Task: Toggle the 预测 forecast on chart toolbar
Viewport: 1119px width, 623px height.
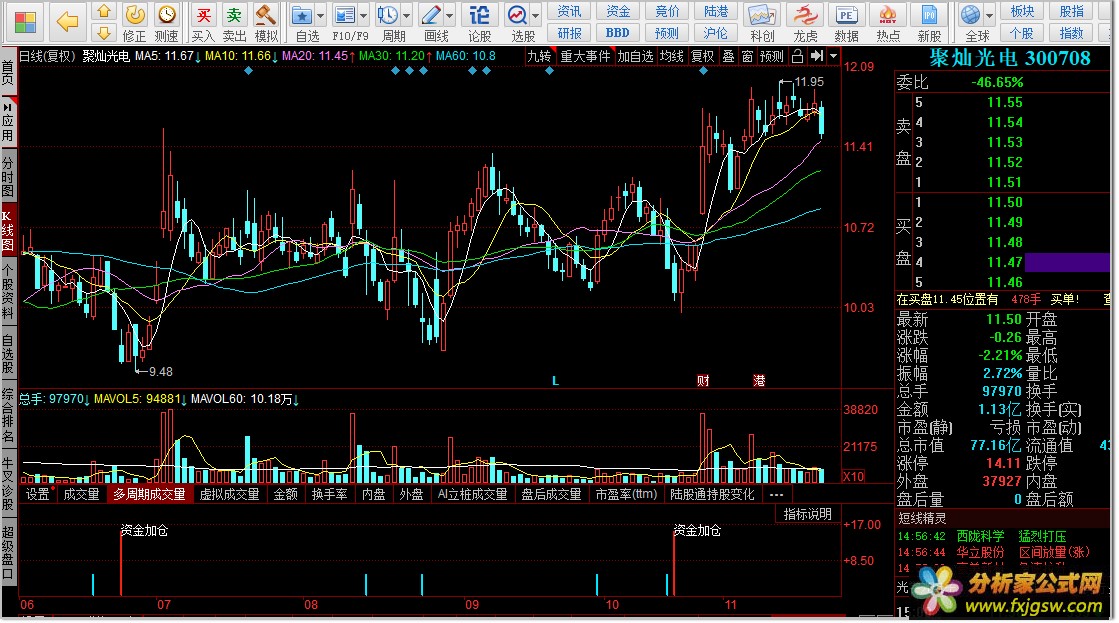Action: click(x=771, y=56)
